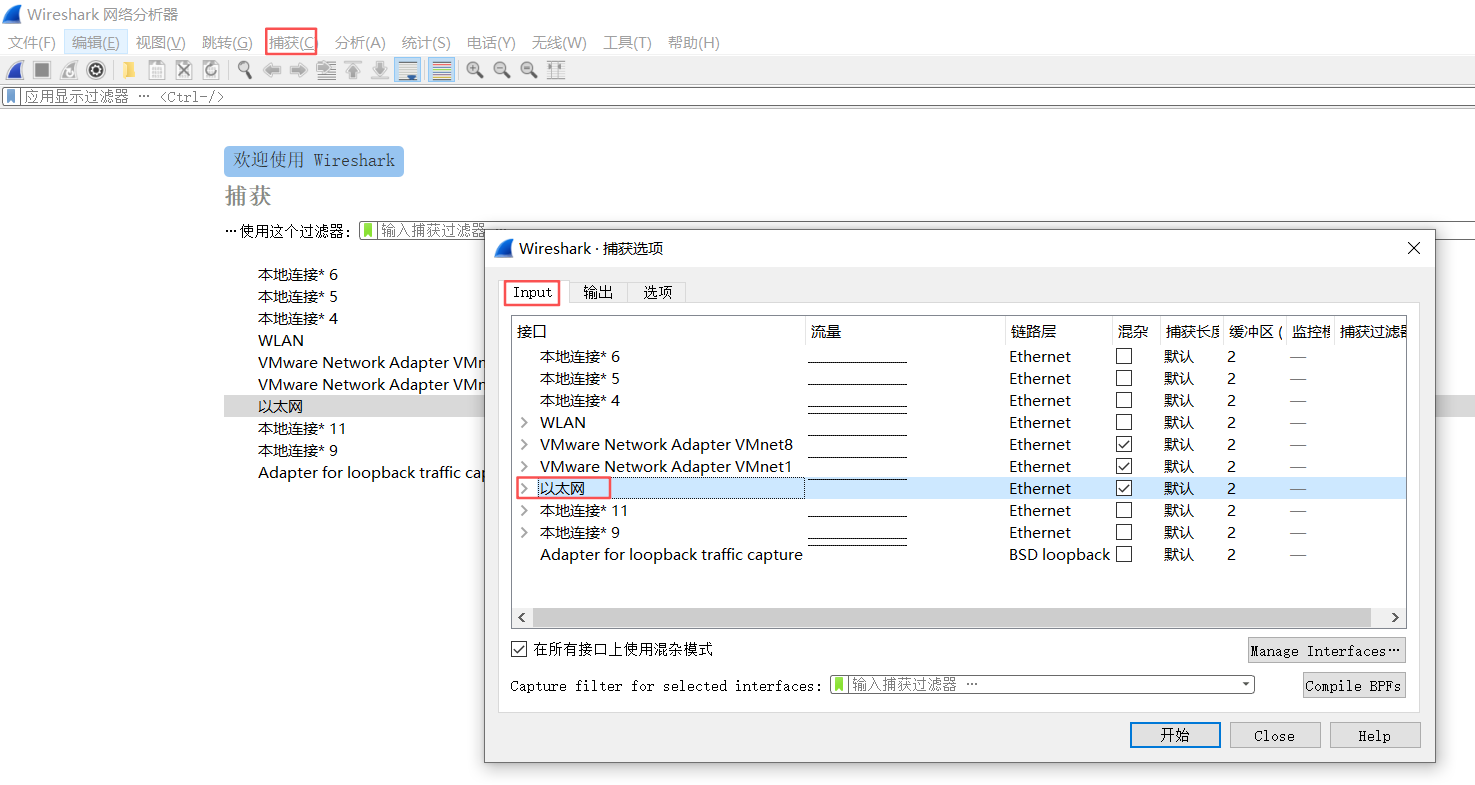Uncheck promiscuous mode for VMnet1 adapter
This screenshot has height=785, width=1475.
pos(1124,466)
